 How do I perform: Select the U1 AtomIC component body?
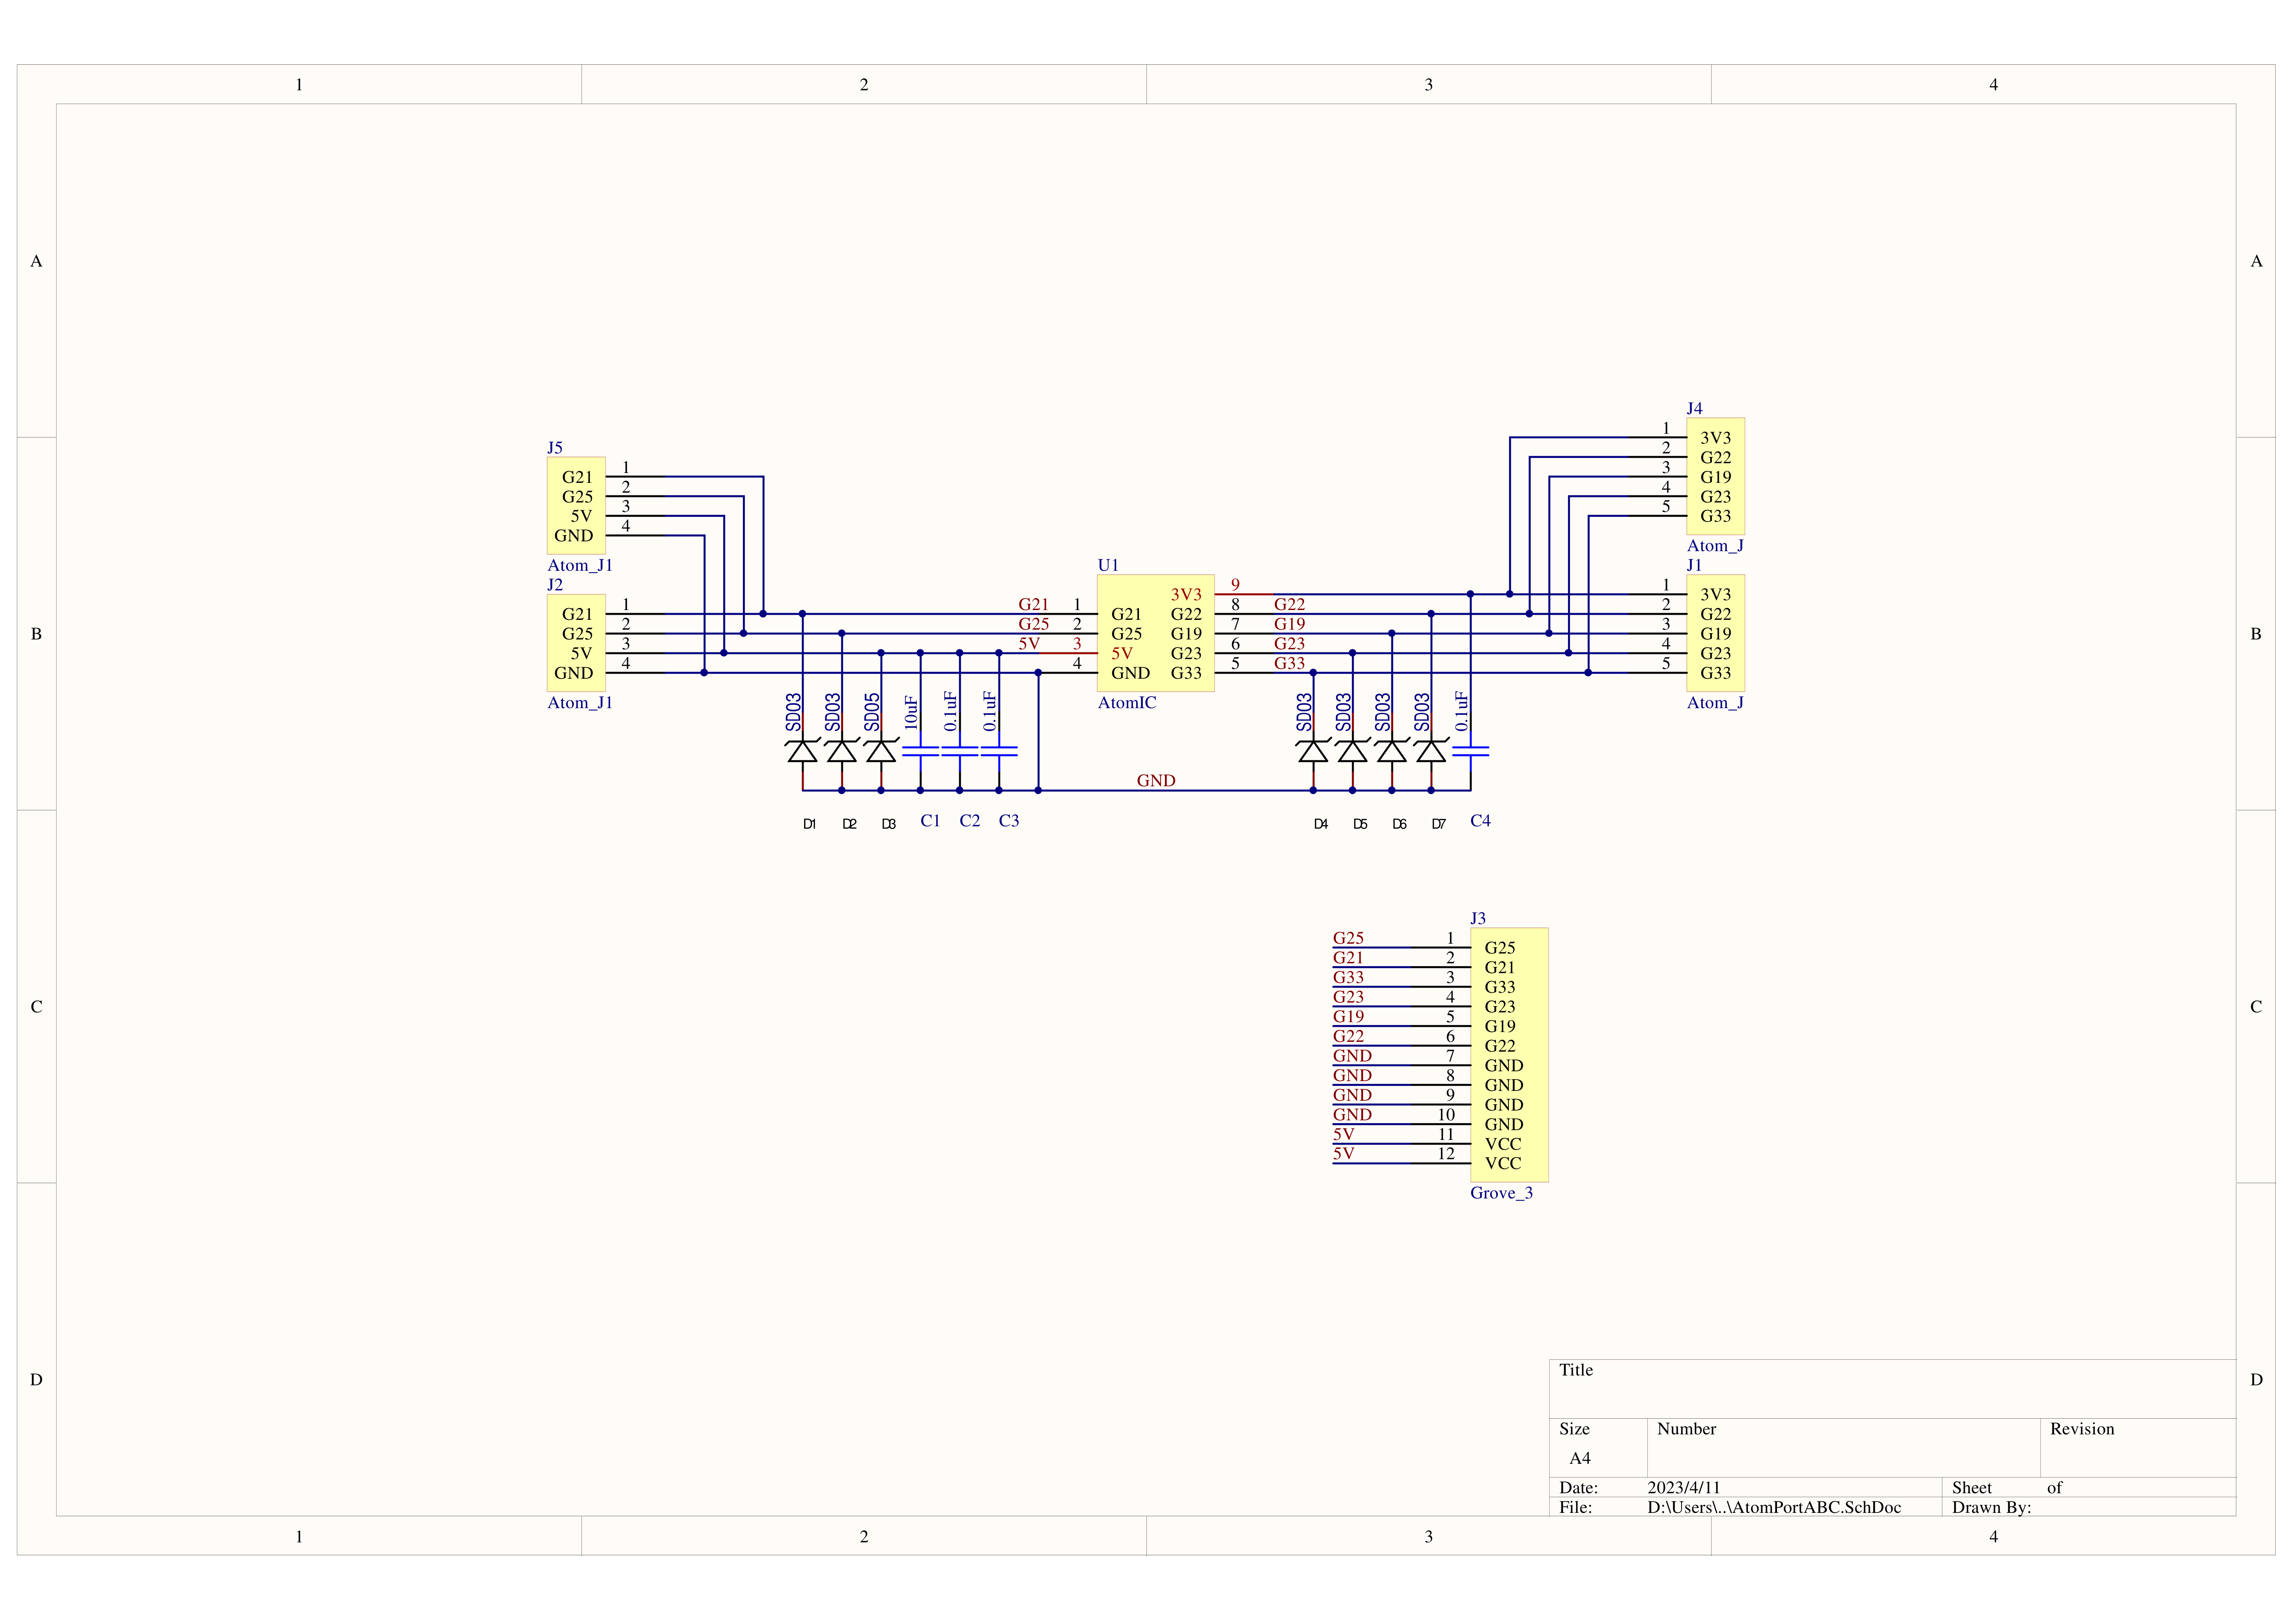1155,633
